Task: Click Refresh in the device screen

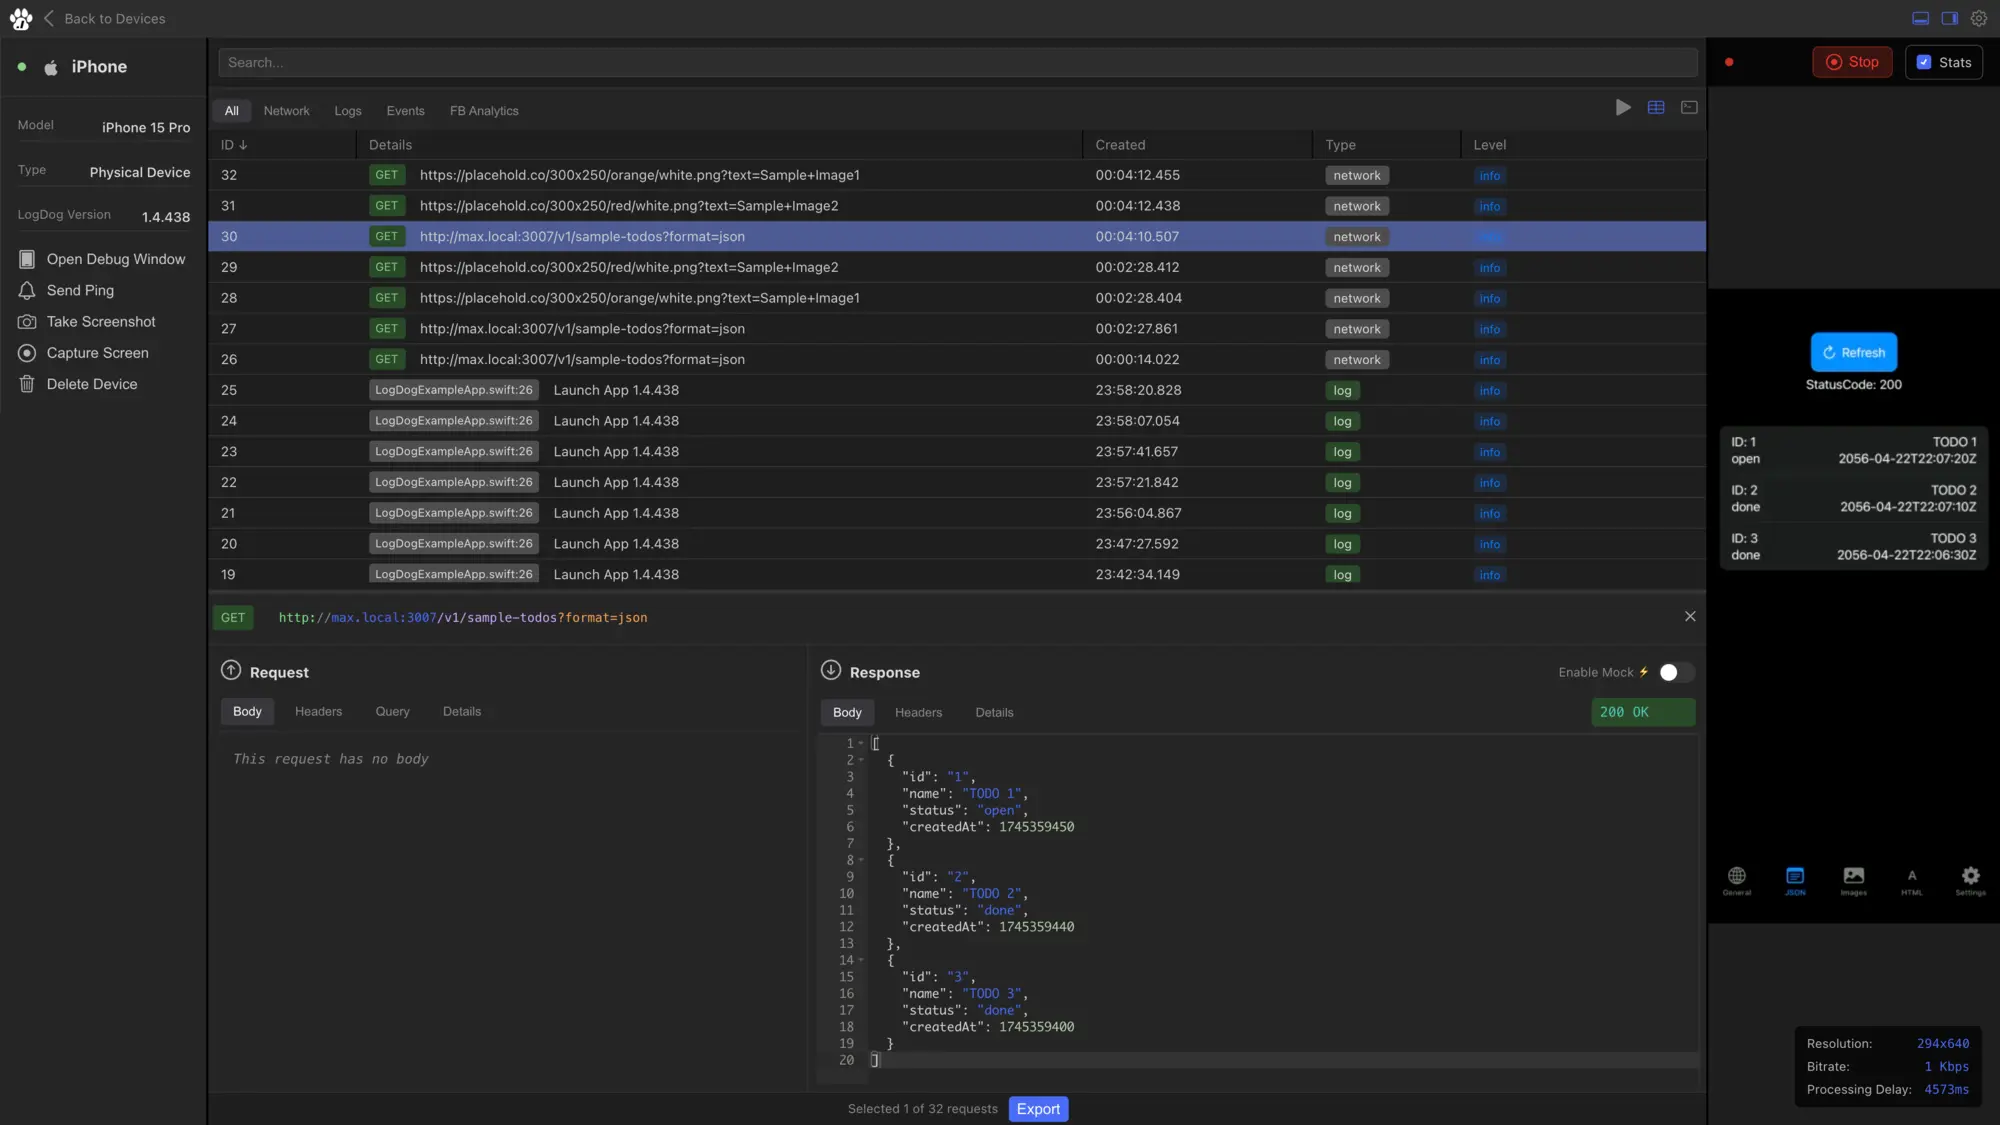Action: pyautogui.click(x=1854, y=352)
